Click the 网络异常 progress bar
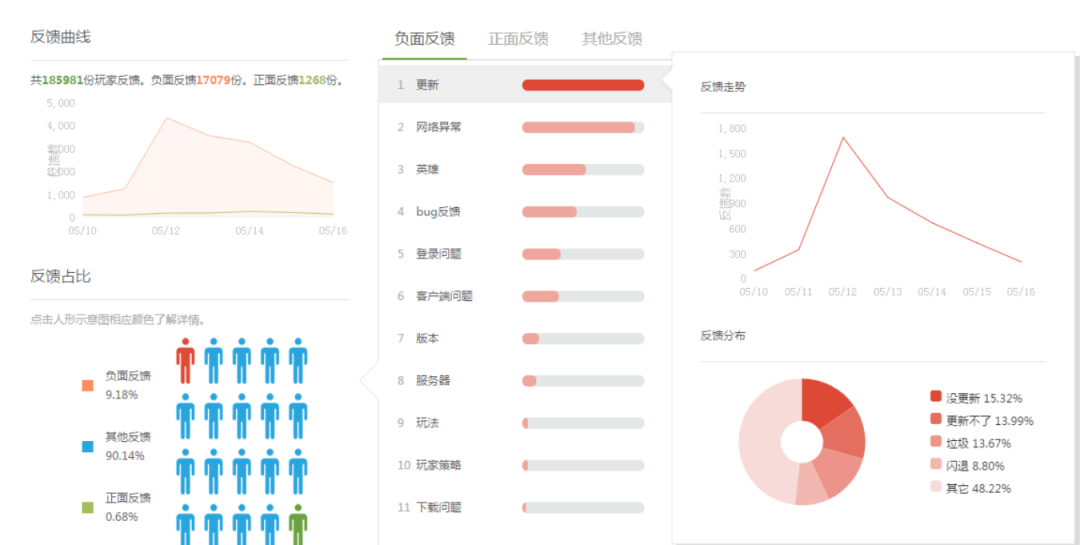 (x=583, y=127)
